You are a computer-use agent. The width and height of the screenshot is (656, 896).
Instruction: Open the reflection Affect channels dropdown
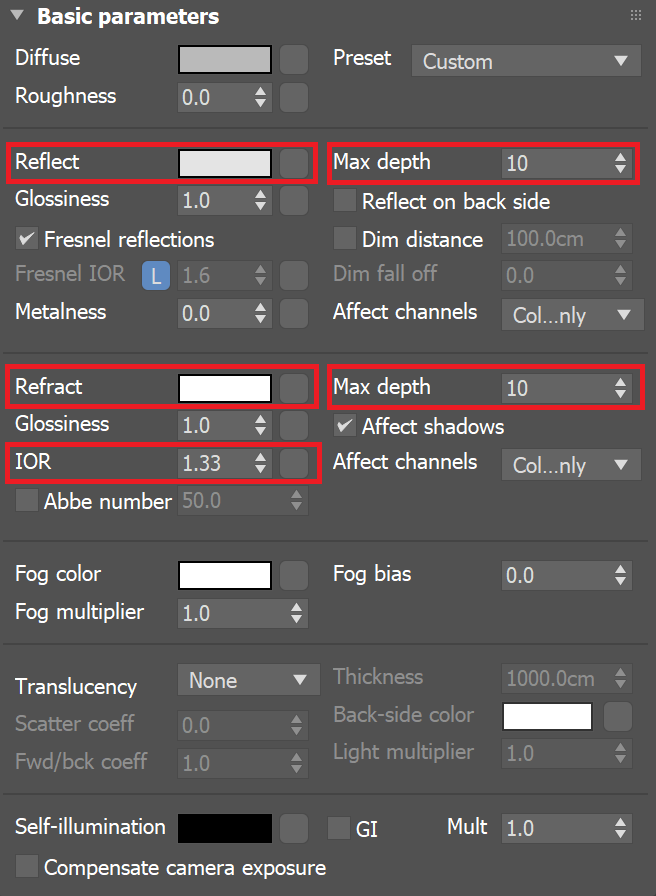point(572,315)
